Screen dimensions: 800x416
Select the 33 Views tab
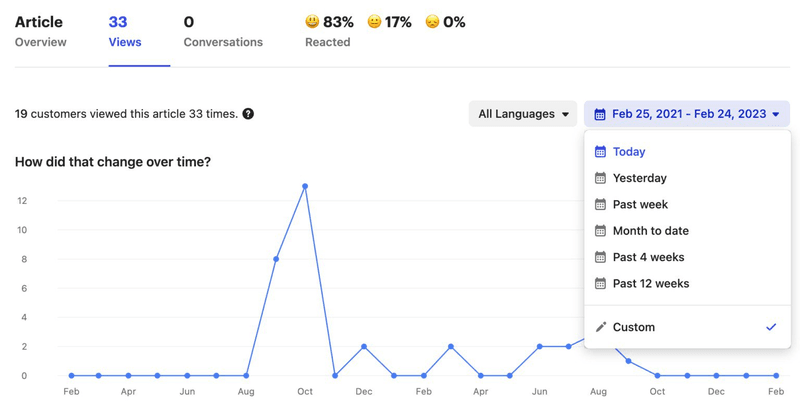pyautogui.click(x=125, y=32)
